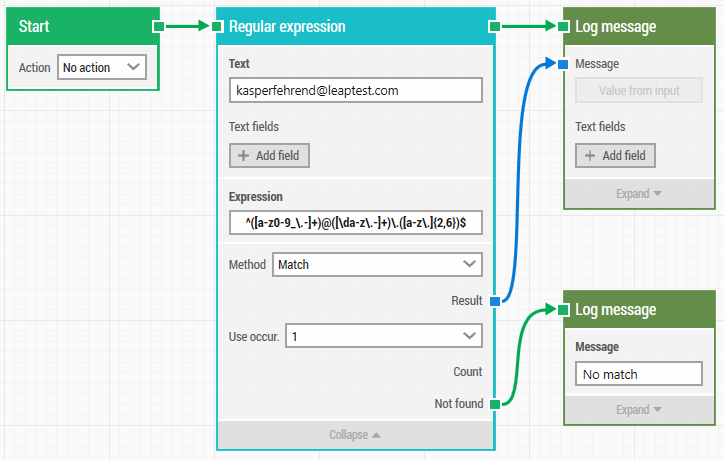The height and width of the screenshot is (460, 724).
Task: Click the Start block's green output connector
Action: 158,27
